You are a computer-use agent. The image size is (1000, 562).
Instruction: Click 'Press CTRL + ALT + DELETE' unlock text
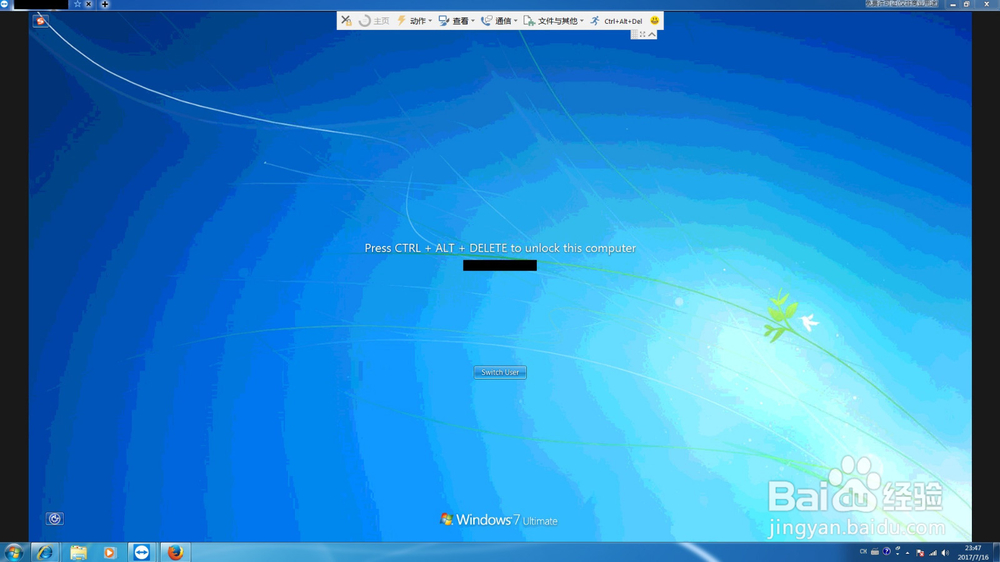pos(500,248)
